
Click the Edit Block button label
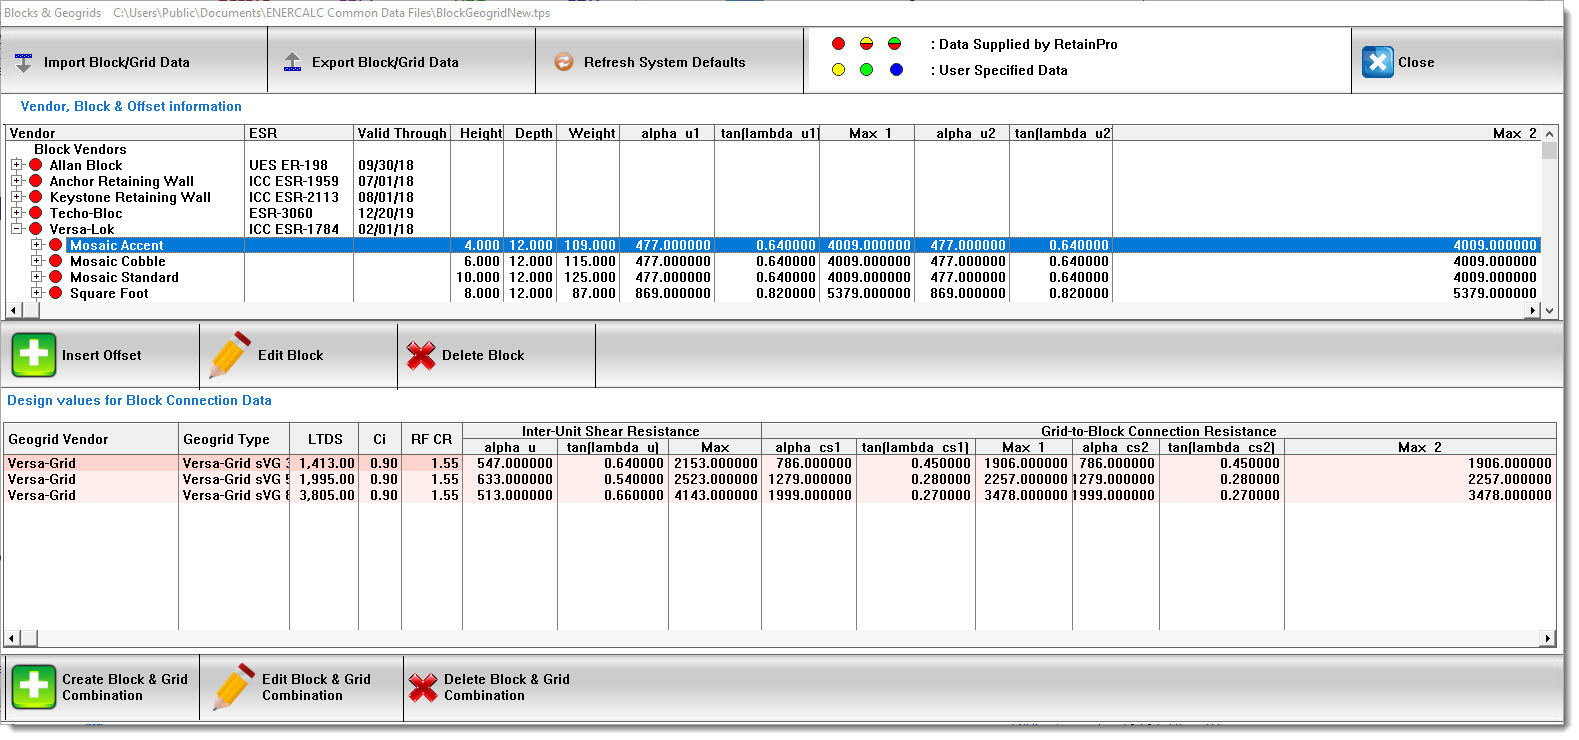point(291,355)
